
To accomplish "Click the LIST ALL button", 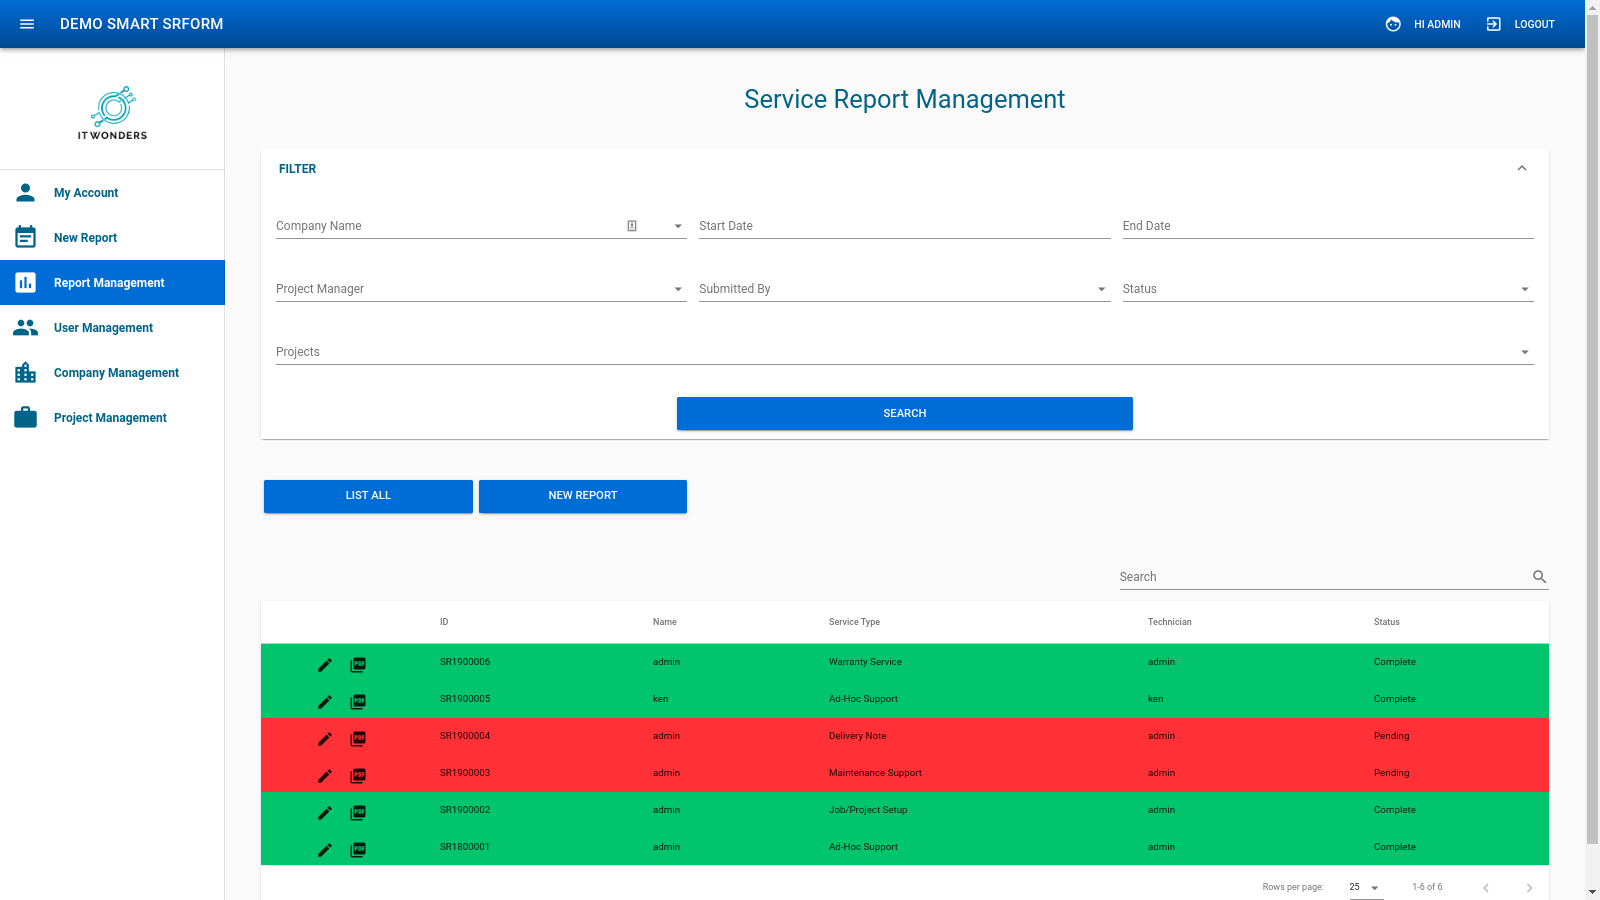I will (367, 495).
